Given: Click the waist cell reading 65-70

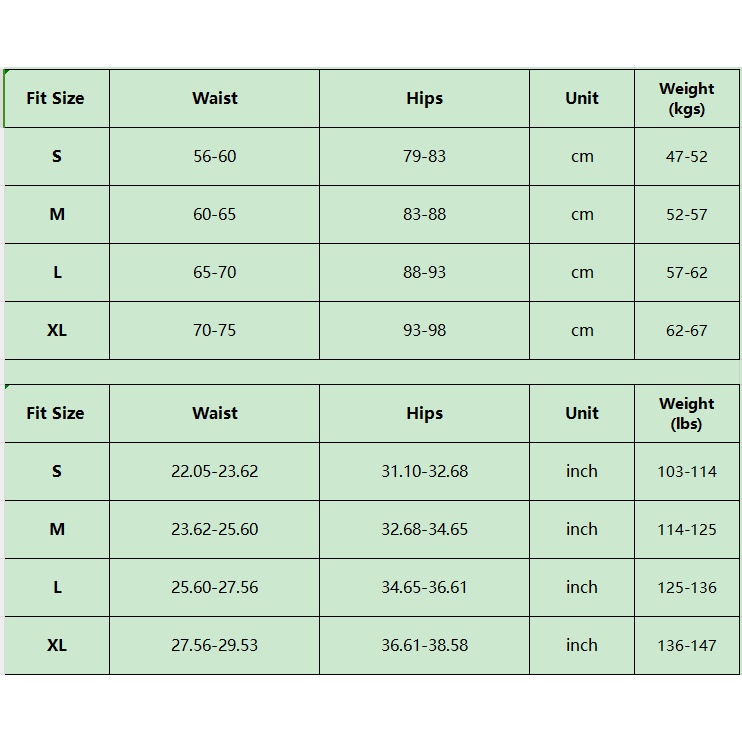Looking at the screenshot, I should (x=214, y=272).
